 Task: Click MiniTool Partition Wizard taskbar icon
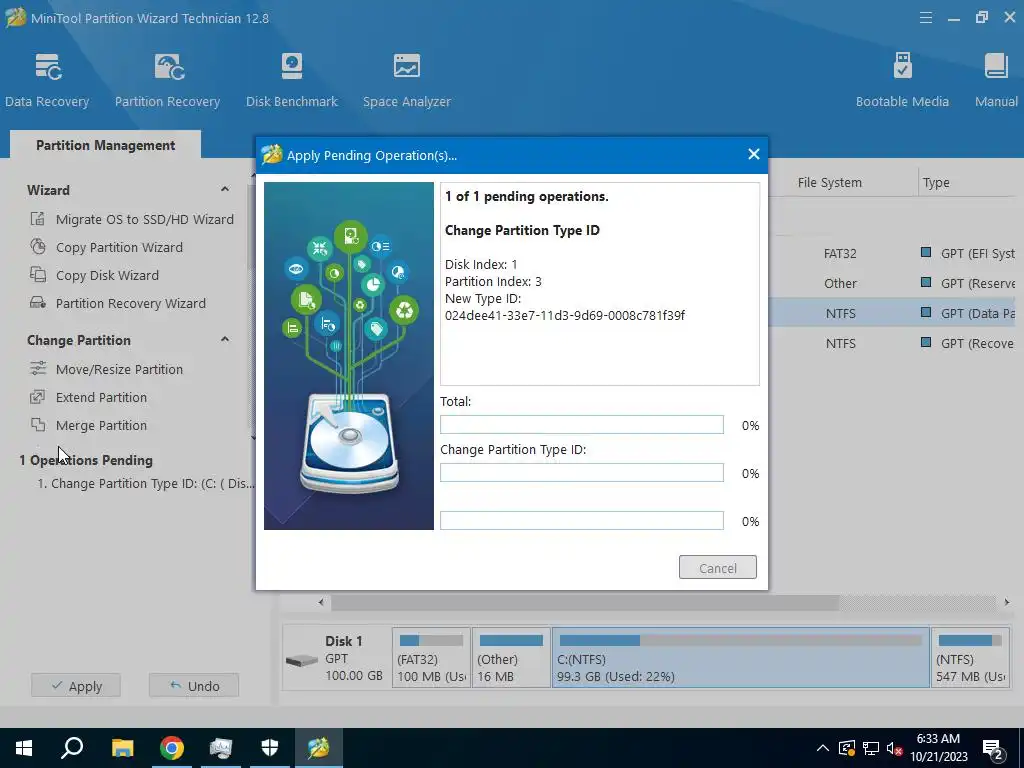pos(319,748)
